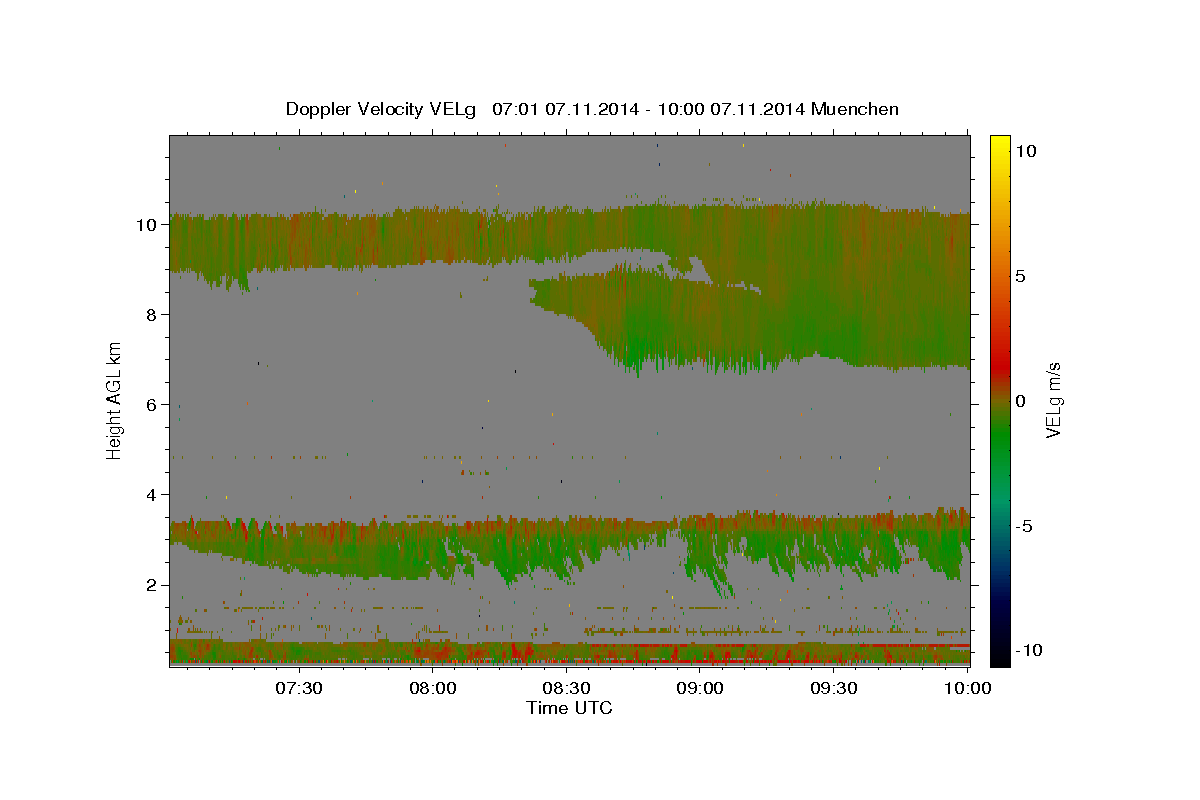Viewport: 1200px width, 800px height.
Task: Click the '09:00' time tick label
Action: [700, 688]
